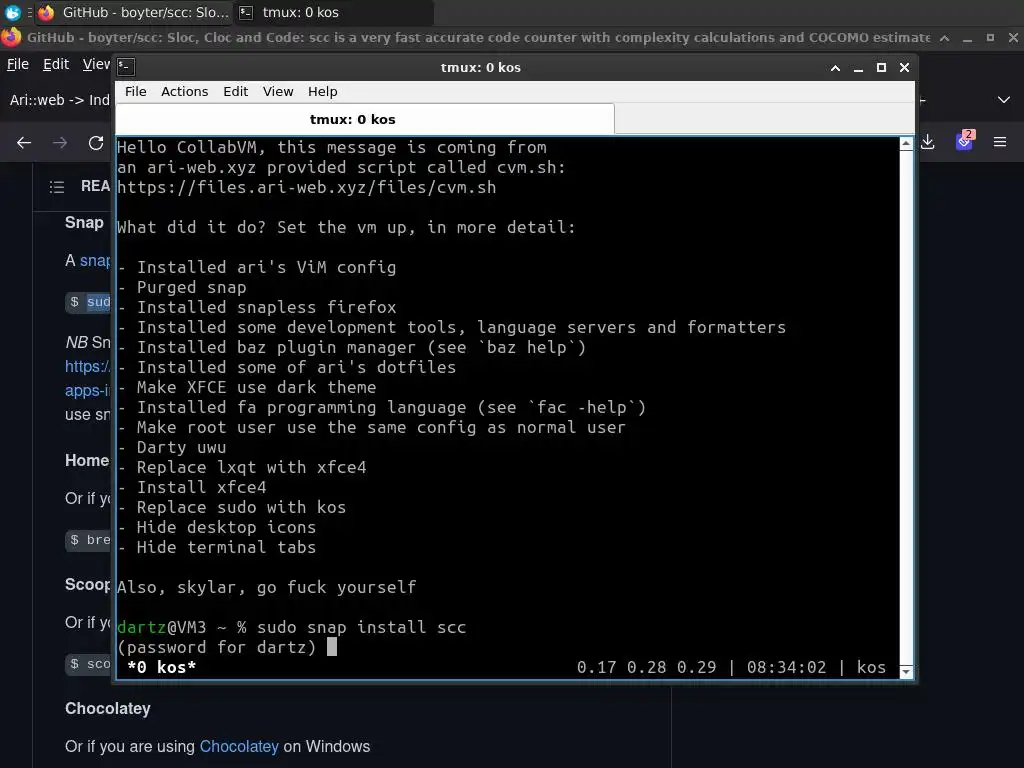Open the Firefox File menu
Viewport: 1024px width, 768px height.
click(x=18, y=64)
